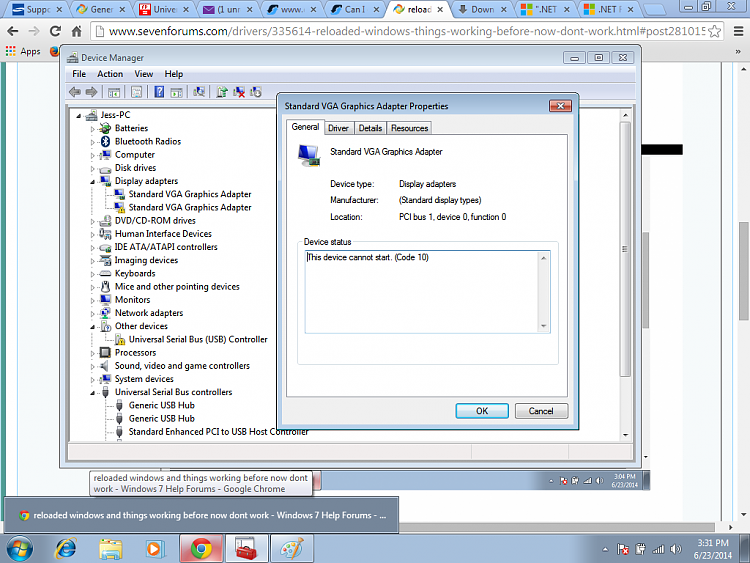This screenshot has width=750, height=563.
Task: Click the Back arrow in Device Manager toolbar
Action: coord(75,92)
